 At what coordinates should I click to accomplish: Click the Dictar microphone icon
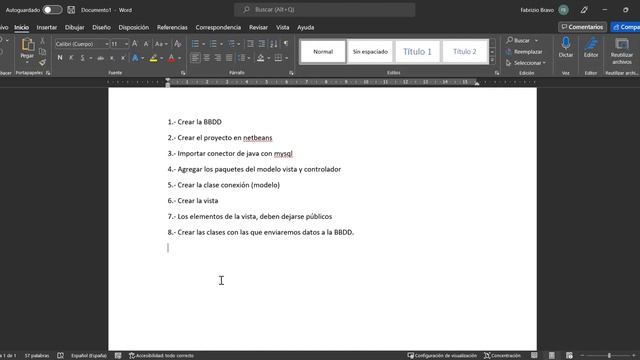[x=566, y=43]
